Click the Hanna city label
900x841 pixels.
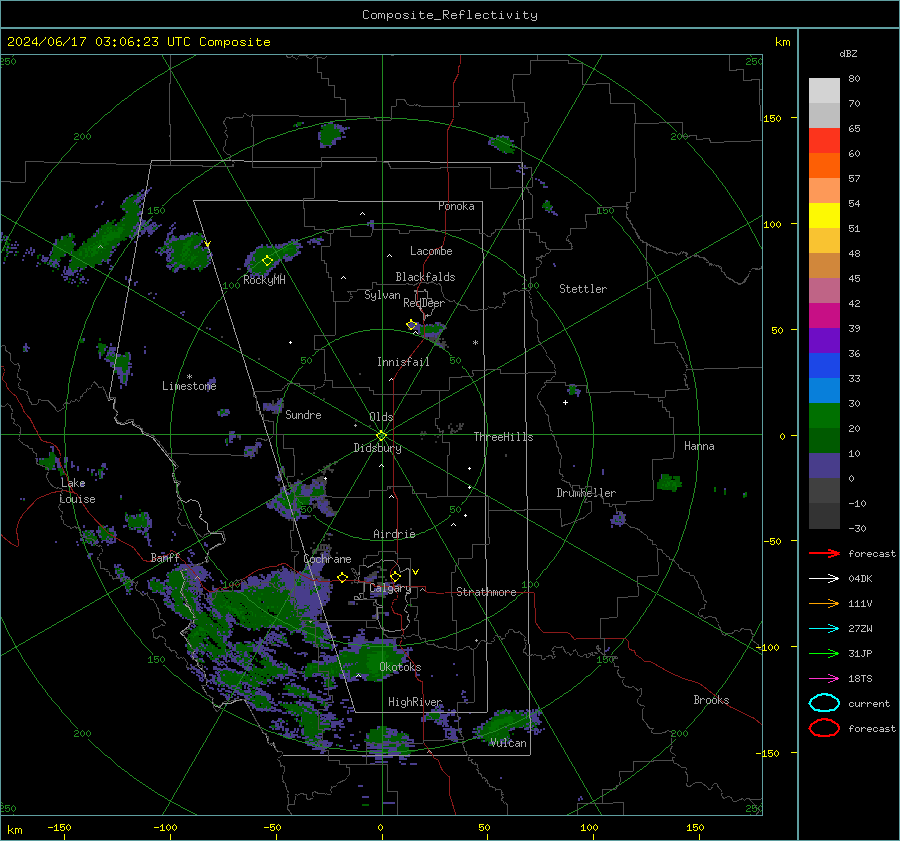click(699, 446)
